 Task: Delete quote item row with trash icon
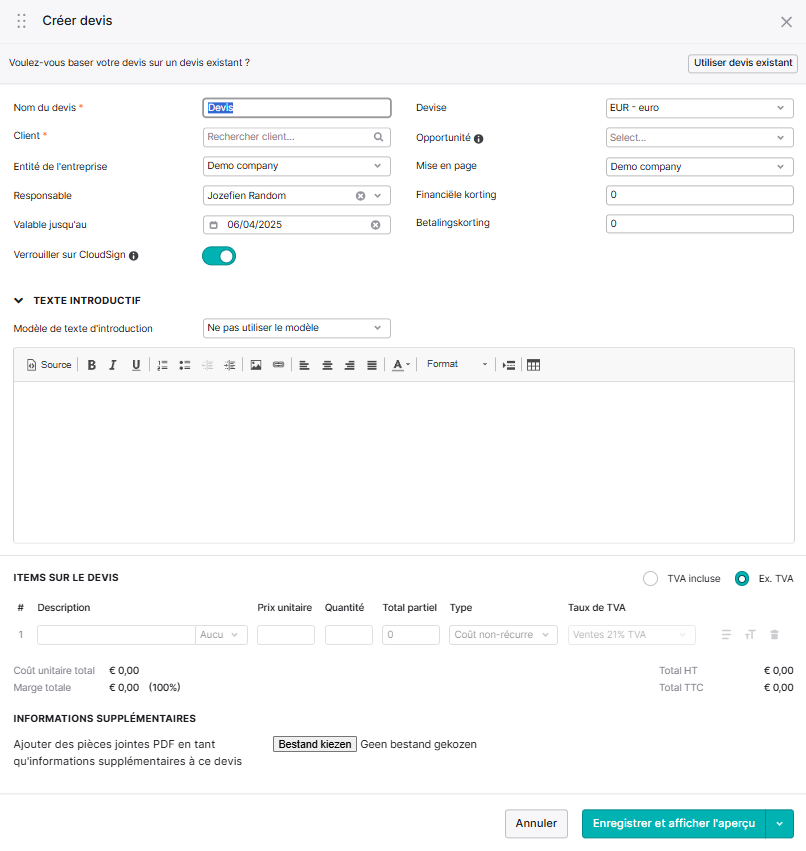click(775, 634)
